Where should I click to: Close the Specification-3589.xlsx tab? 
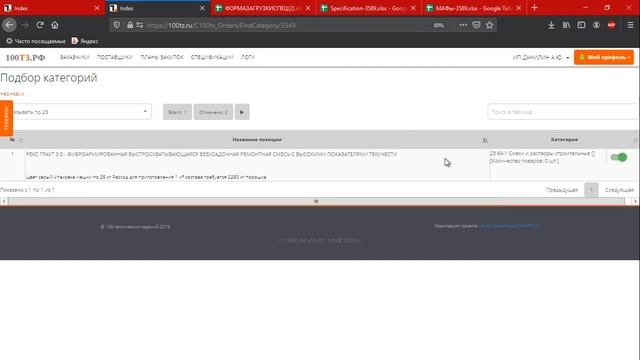(413, 8)
